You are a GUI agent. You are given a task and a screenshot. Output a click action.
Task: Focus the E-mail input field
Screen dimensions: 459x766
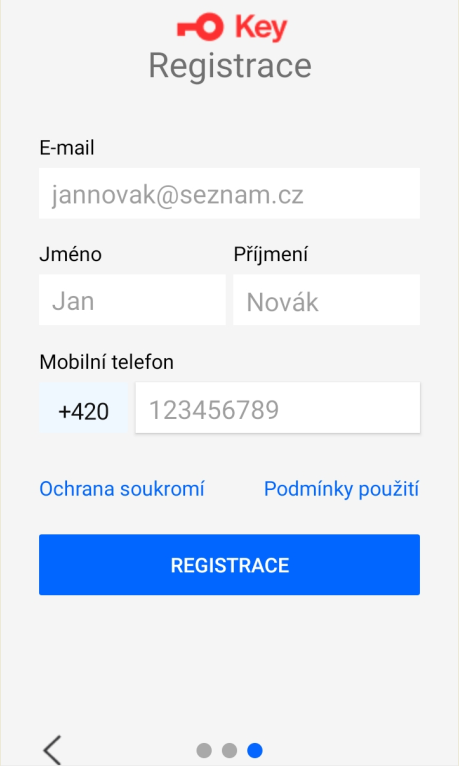click(x=230, y=193)
